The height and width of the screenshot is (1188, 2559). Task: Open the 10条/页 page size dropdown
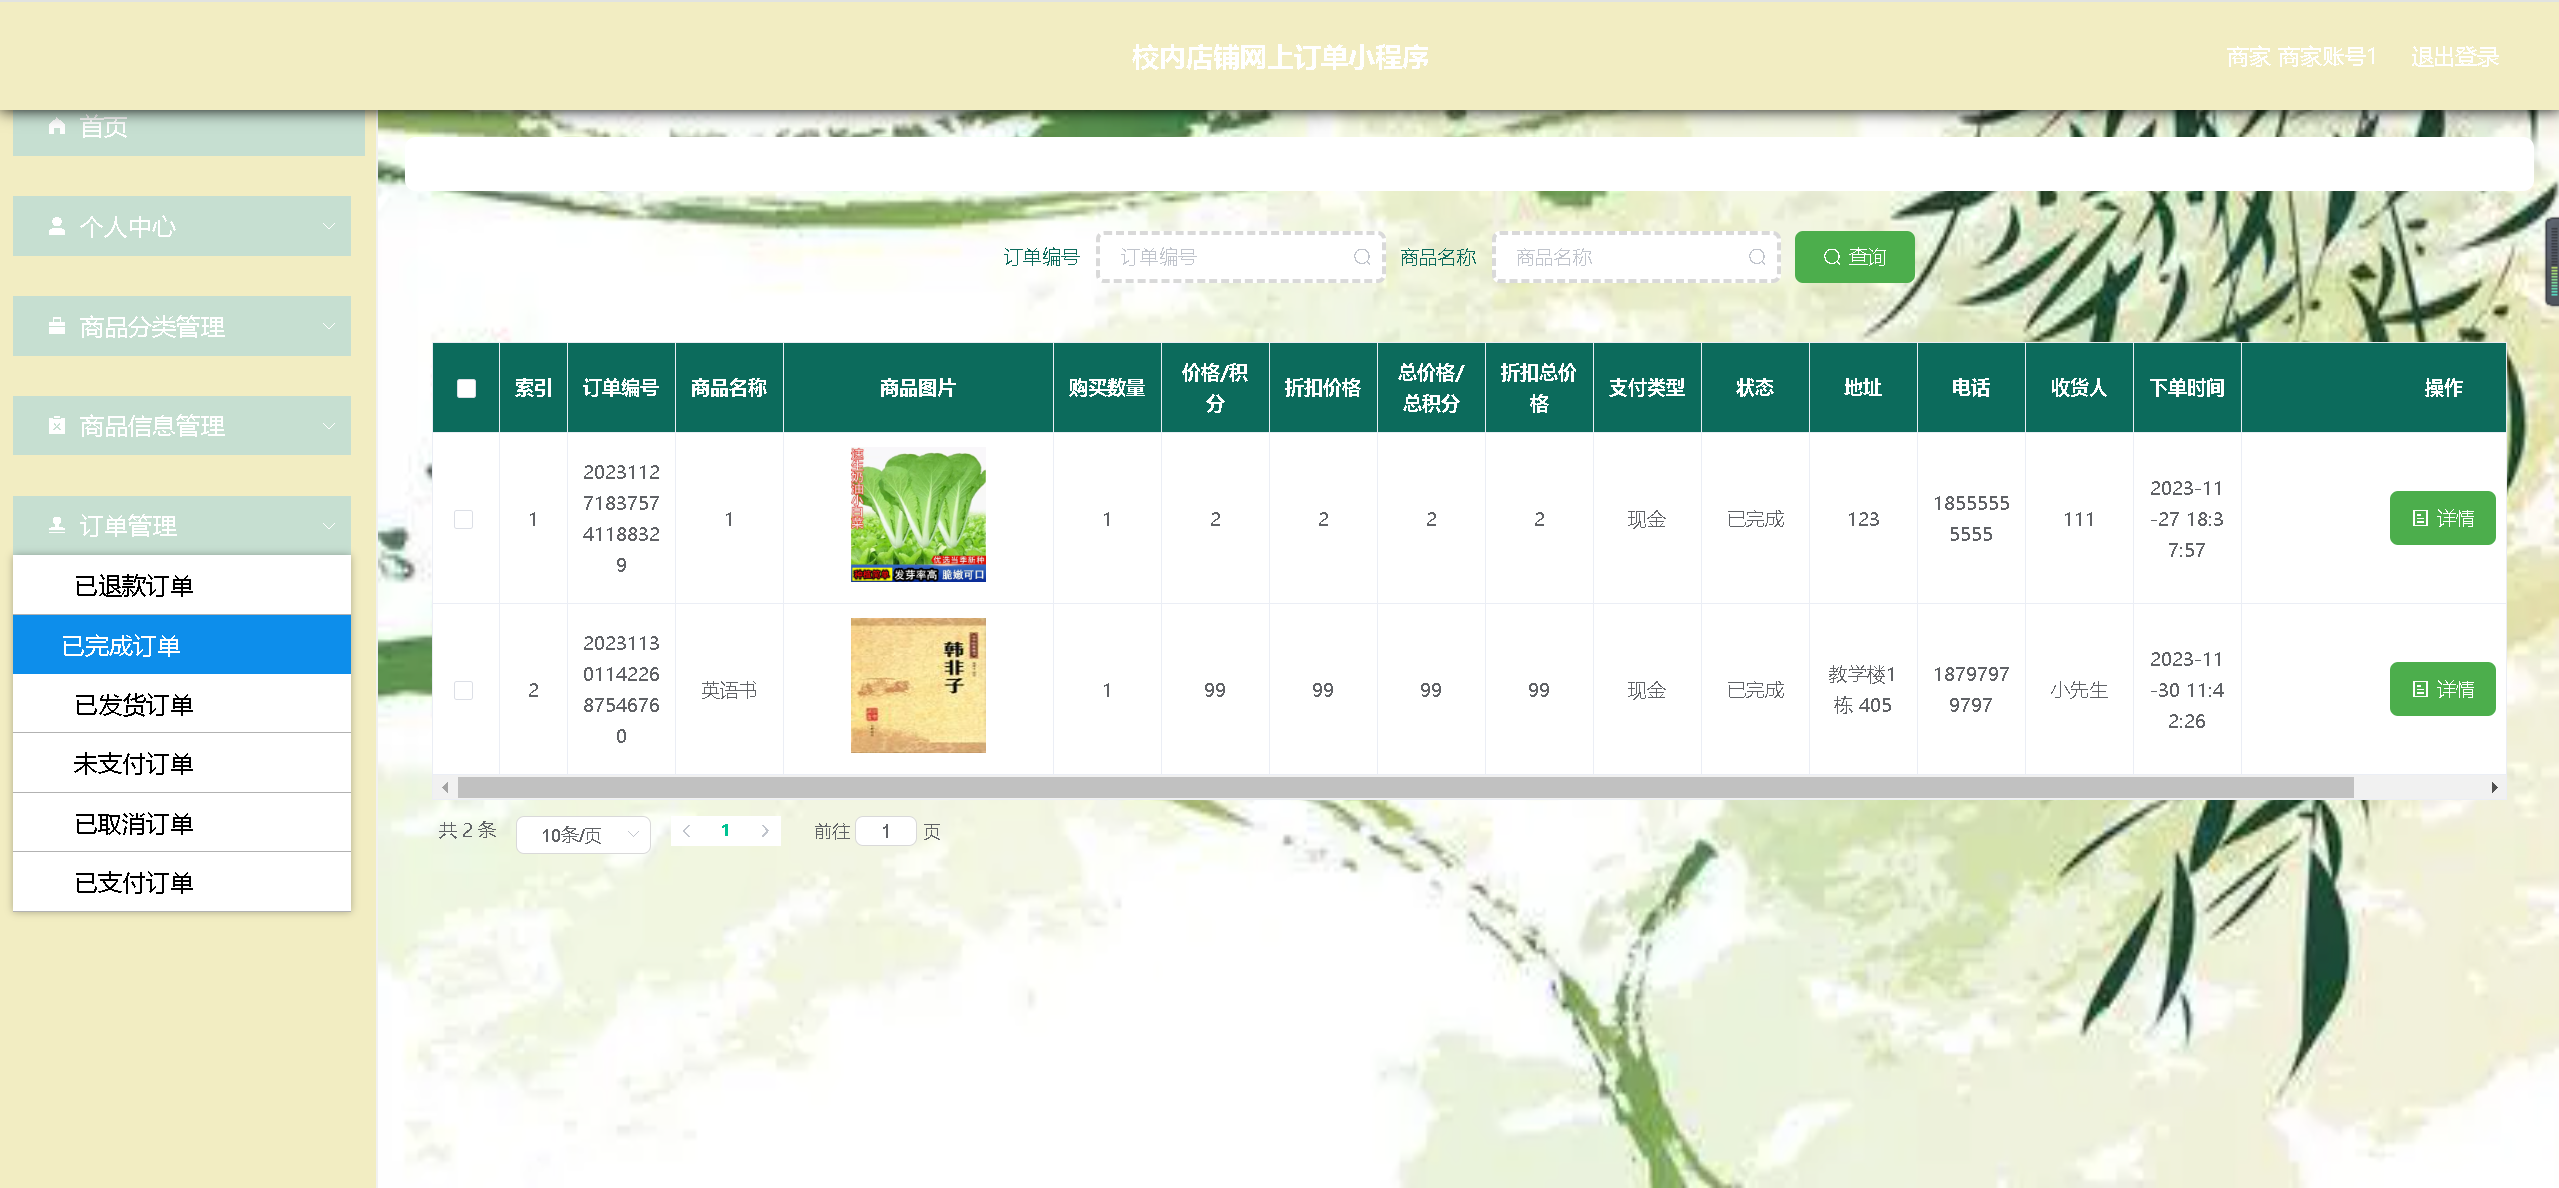click(x=584, y=834)
